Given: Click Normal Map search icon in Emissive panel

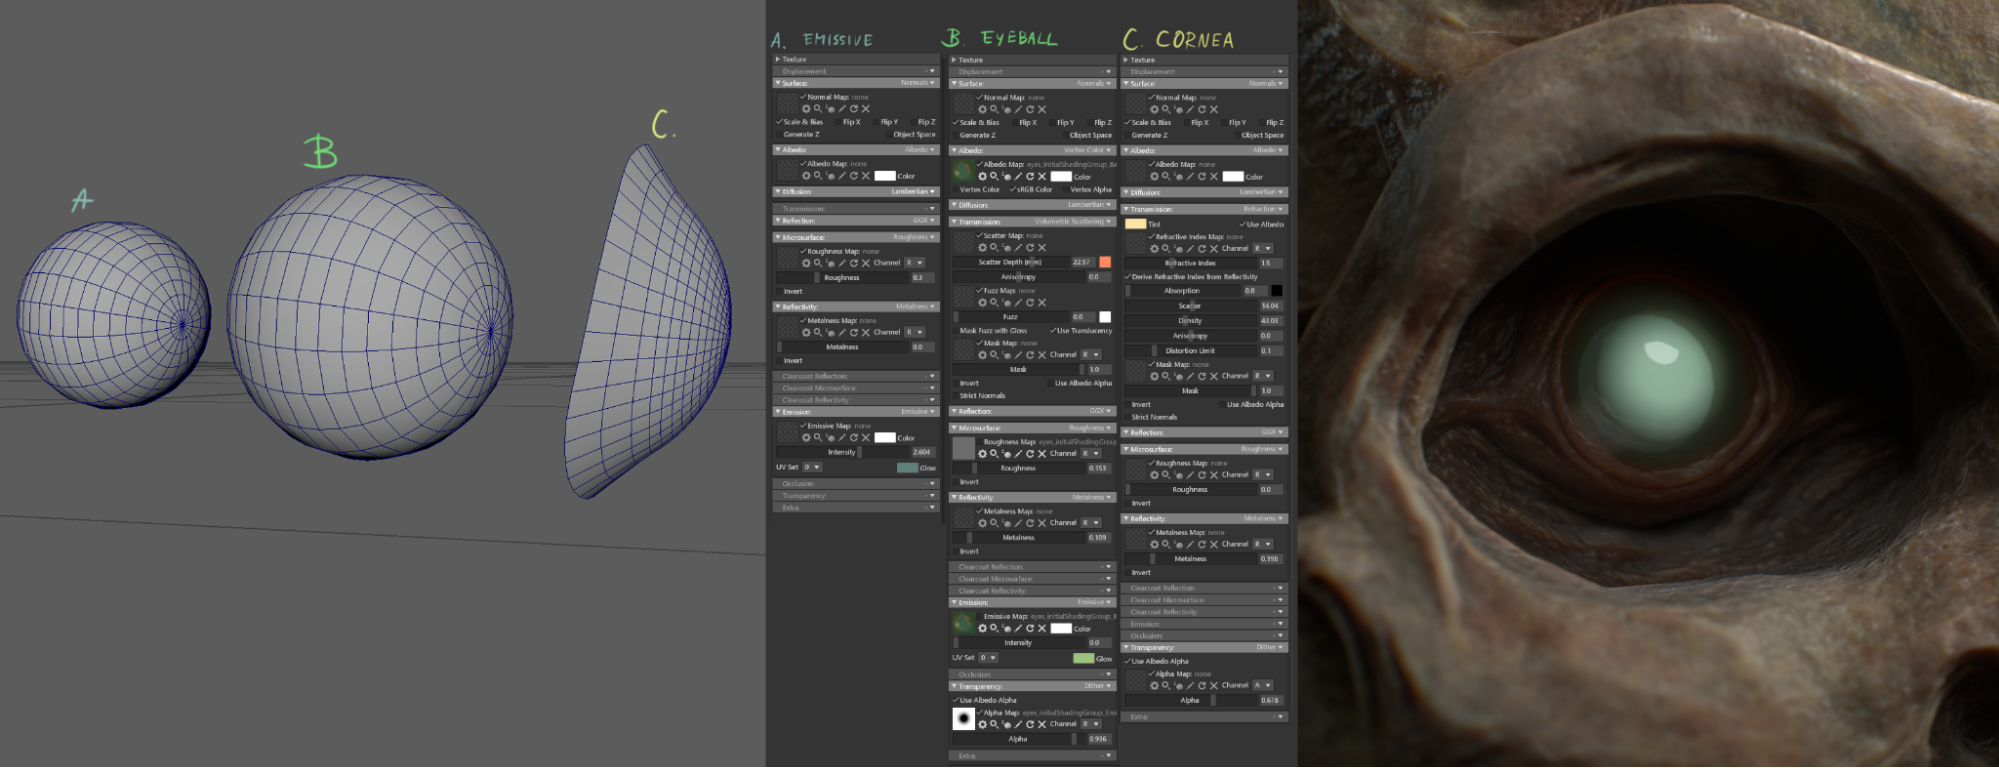Looking at the screenshot, I should coord(818,109).
